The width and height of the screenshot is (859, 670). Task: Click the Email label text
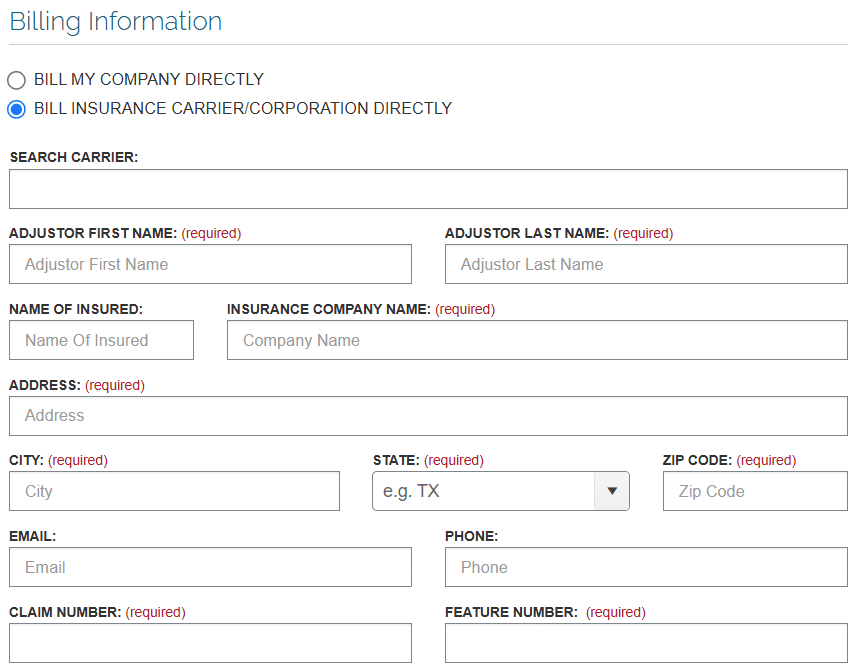(x=32, y=536)
